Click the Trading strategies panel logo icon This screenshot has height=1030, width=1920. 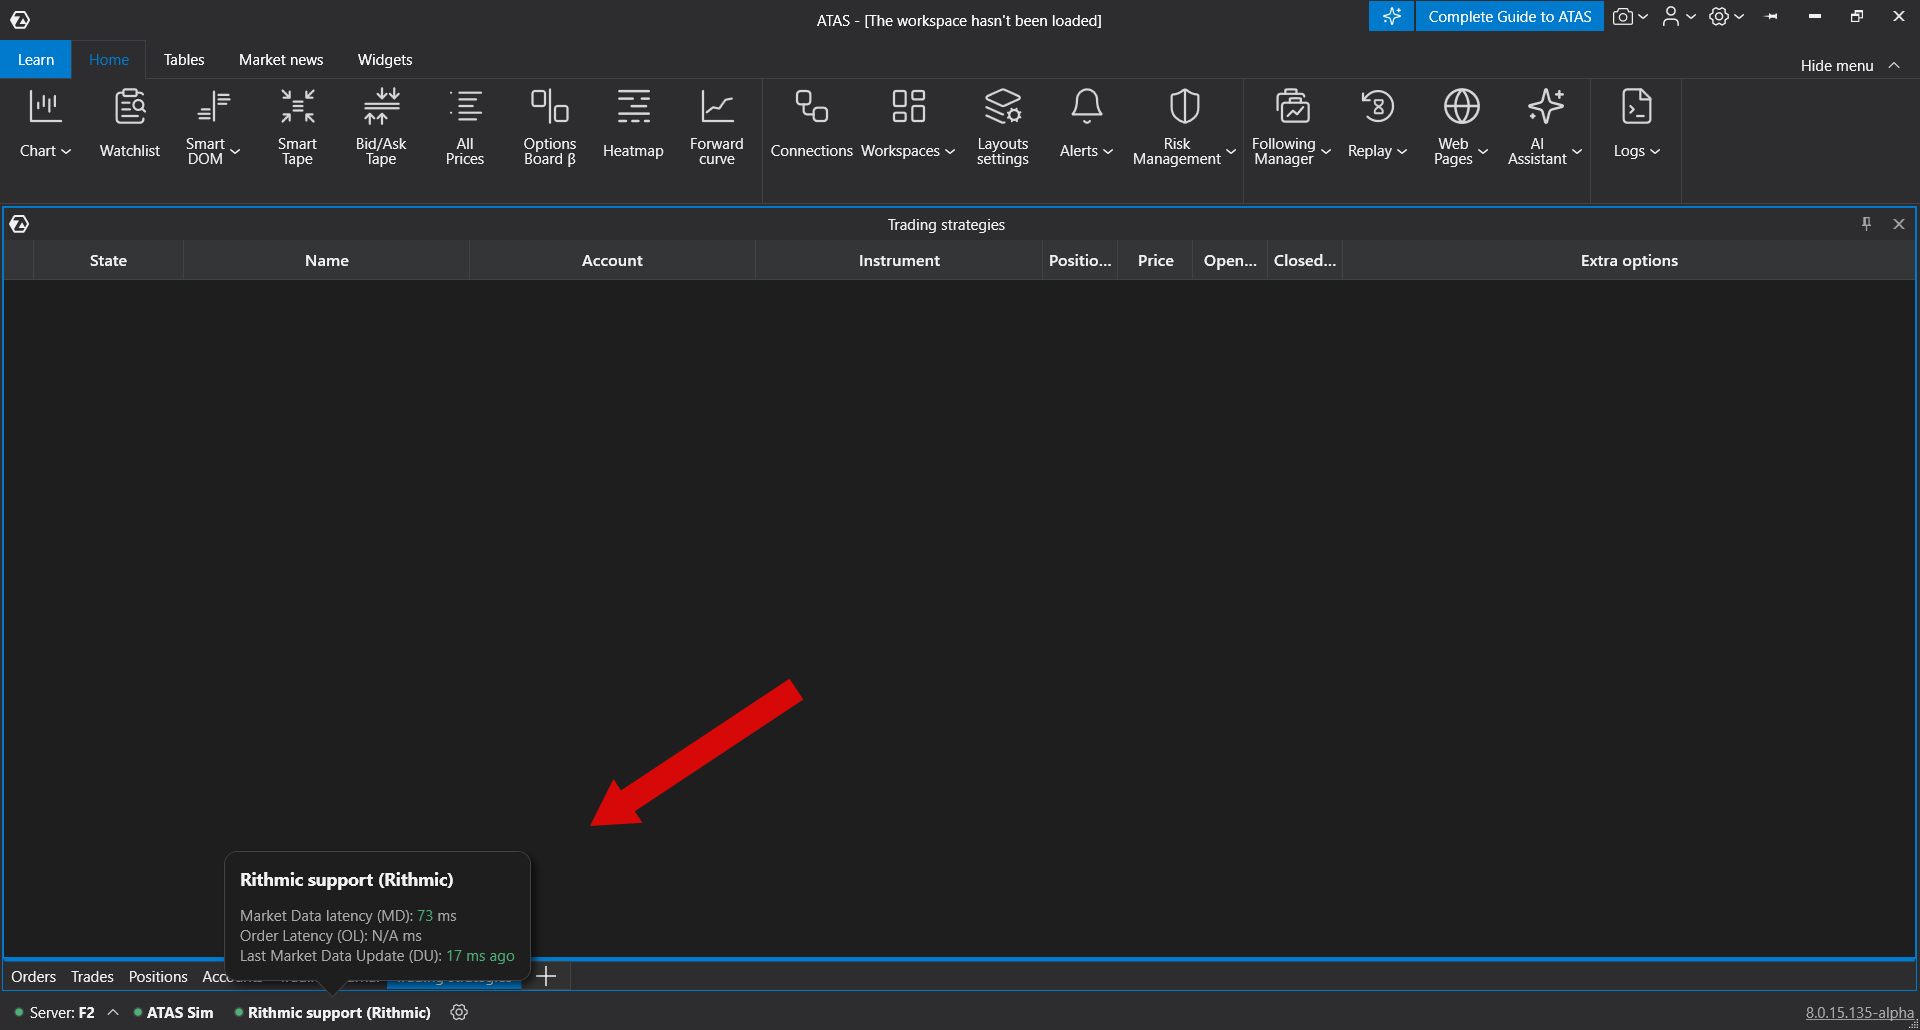[x=19, y=224]
